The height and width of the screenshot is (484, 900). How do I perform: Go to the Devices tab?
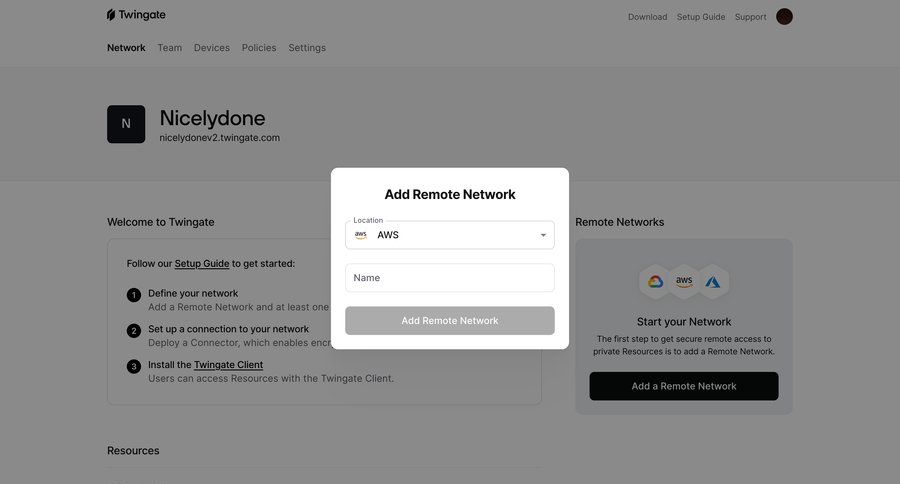212,48
